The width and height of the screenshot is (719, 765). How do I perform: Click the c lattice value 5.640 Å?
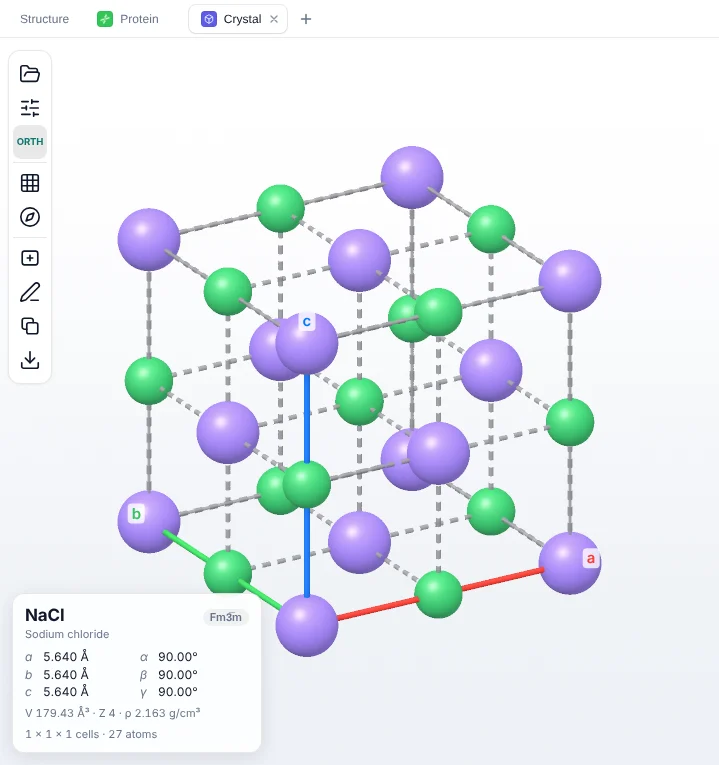(66, 692)
